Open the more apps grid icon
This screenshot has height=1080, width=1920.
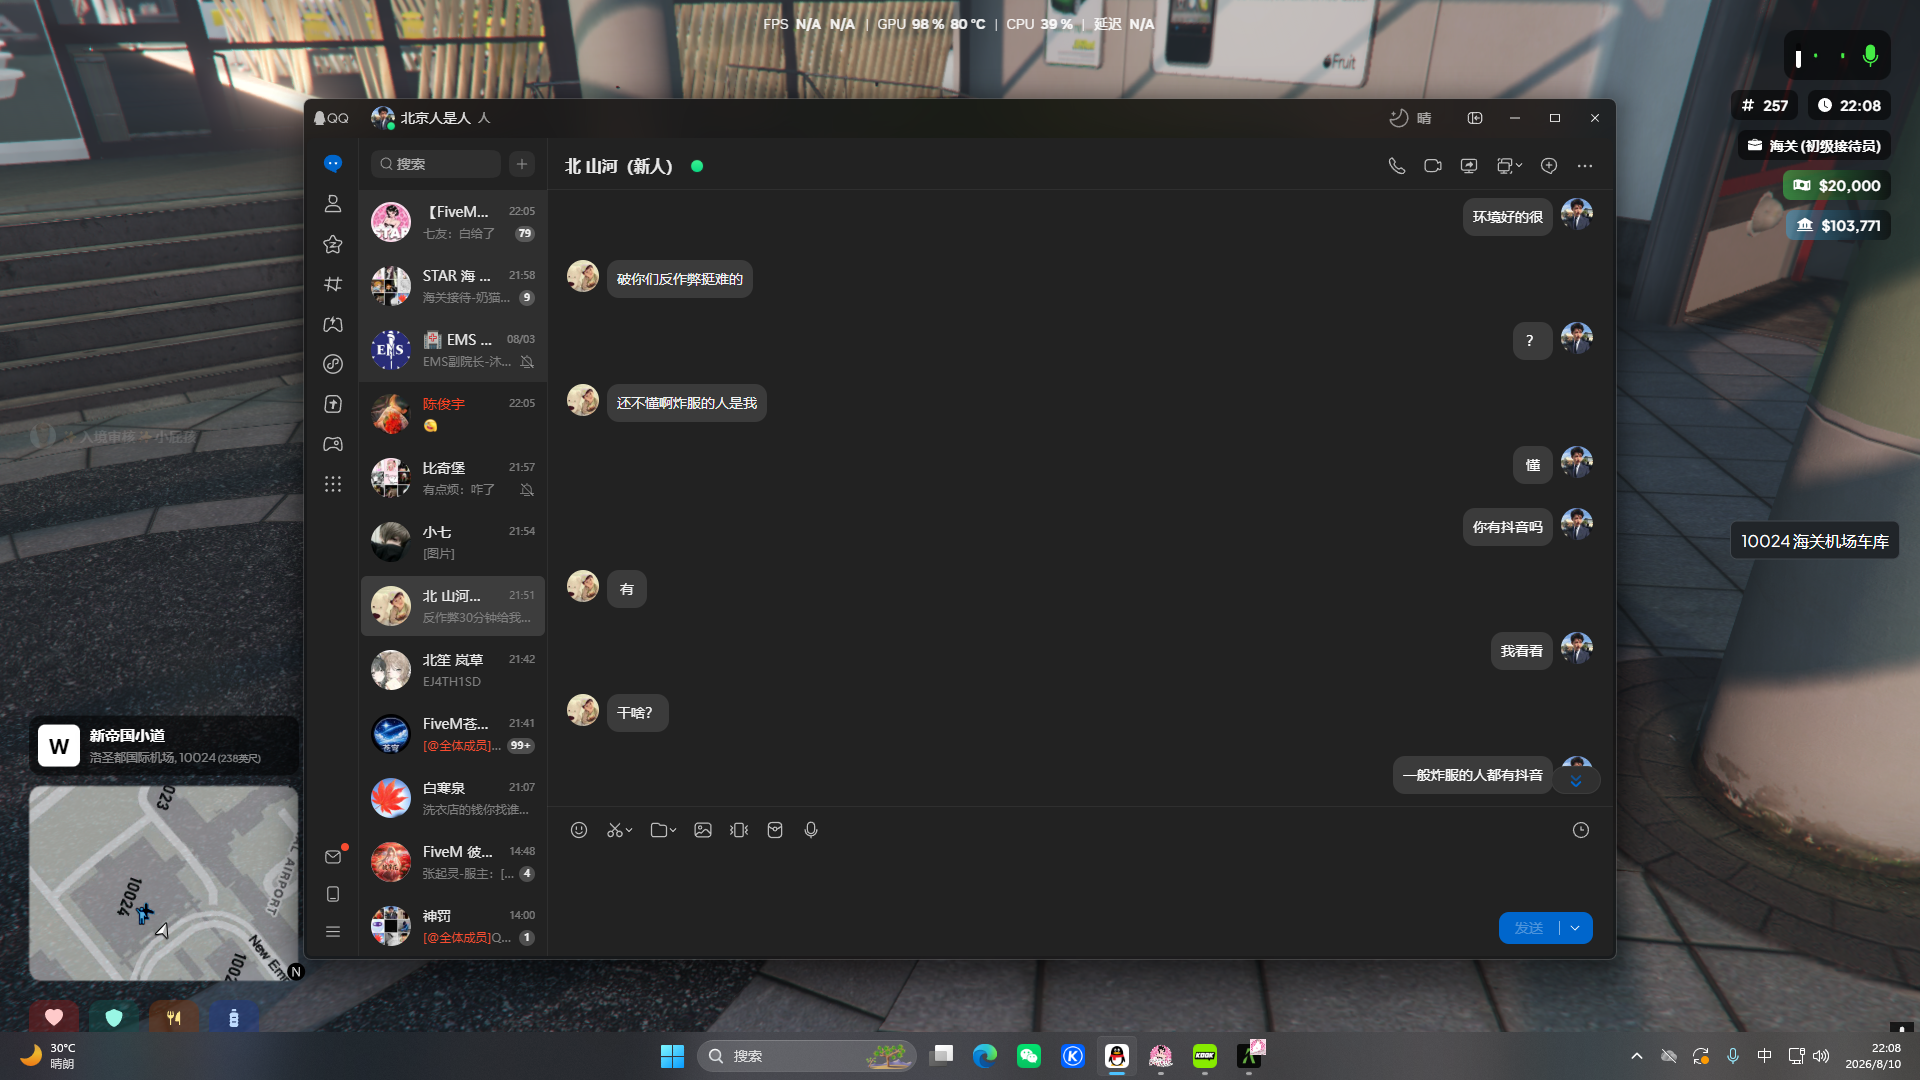pos(333,484)
